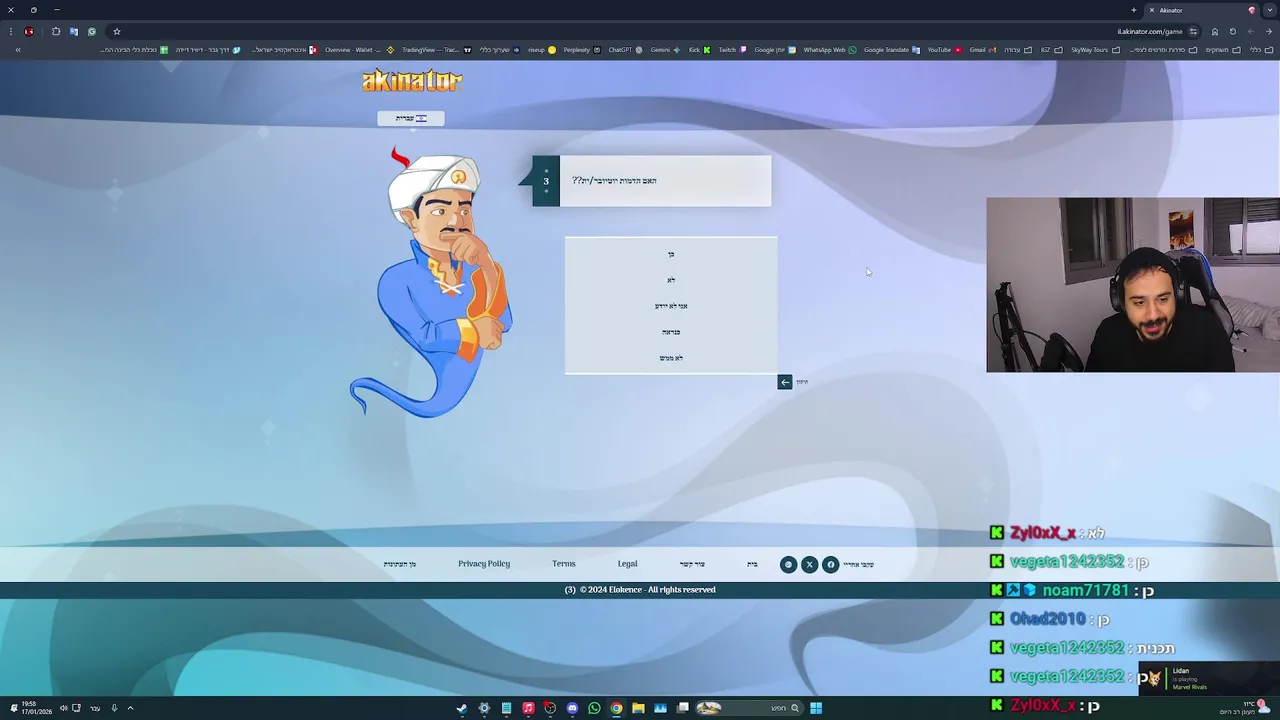Answer כן (yes) to Akinator's question
Image resolution: width=1280 pixels, height=720 pixels.
click(x=671, y=254)
